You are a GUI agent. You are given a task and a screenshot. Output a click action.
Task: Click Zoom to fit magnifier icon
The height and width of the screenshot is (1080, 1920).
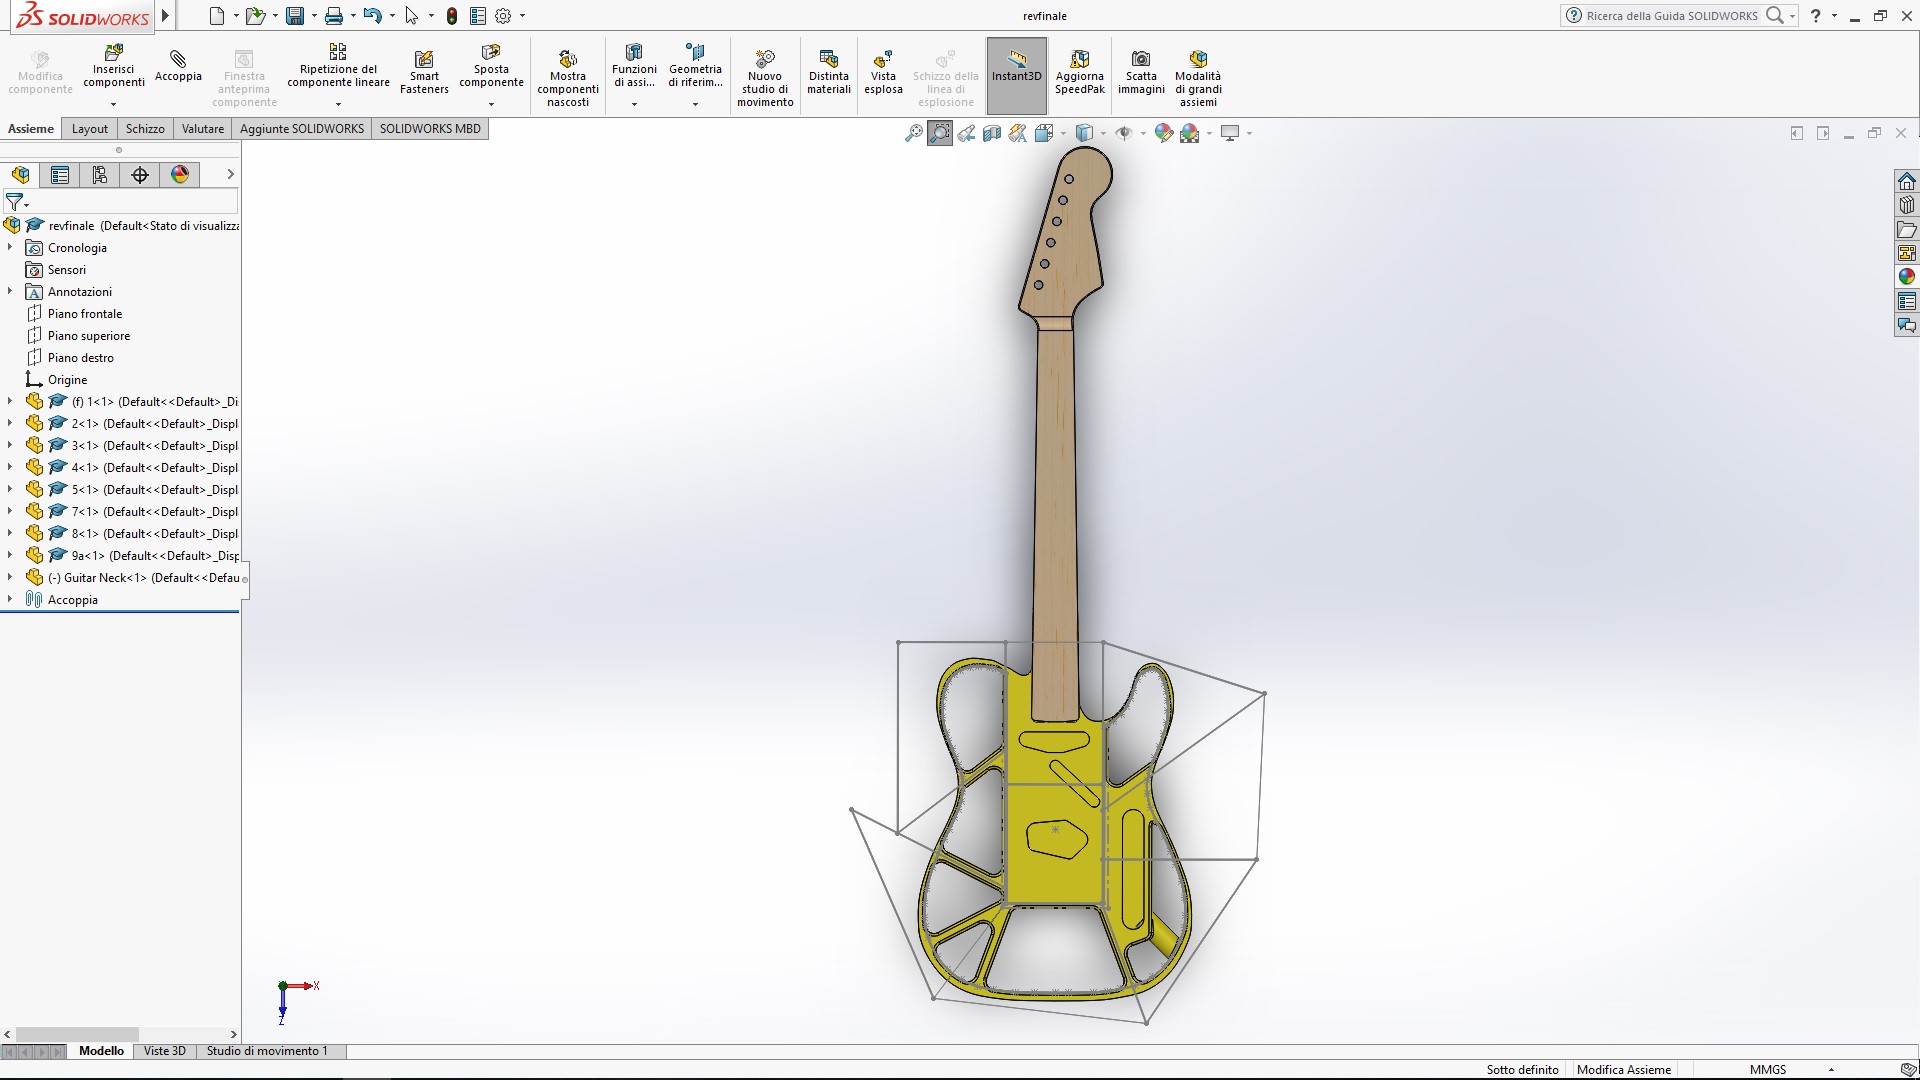(x=913, y=133)
